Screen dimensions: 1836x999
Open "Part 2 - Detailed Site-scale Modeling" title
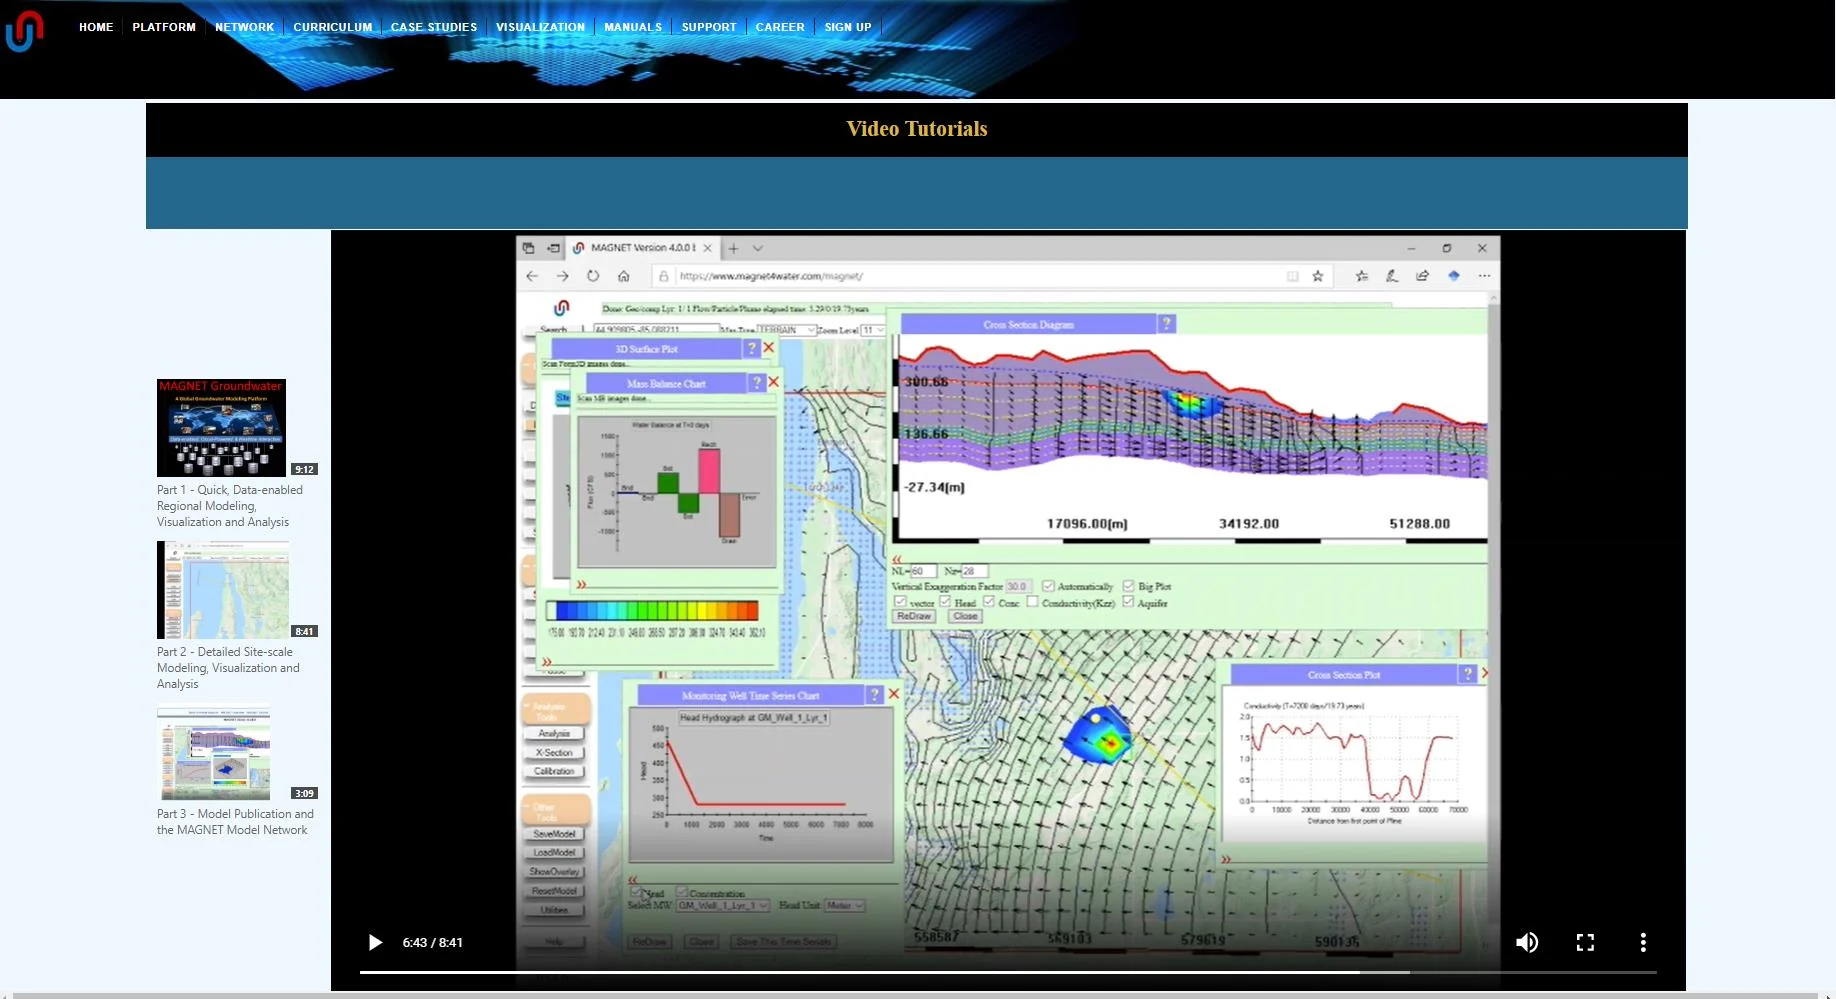pyautogui.click(x=228, y=668)
